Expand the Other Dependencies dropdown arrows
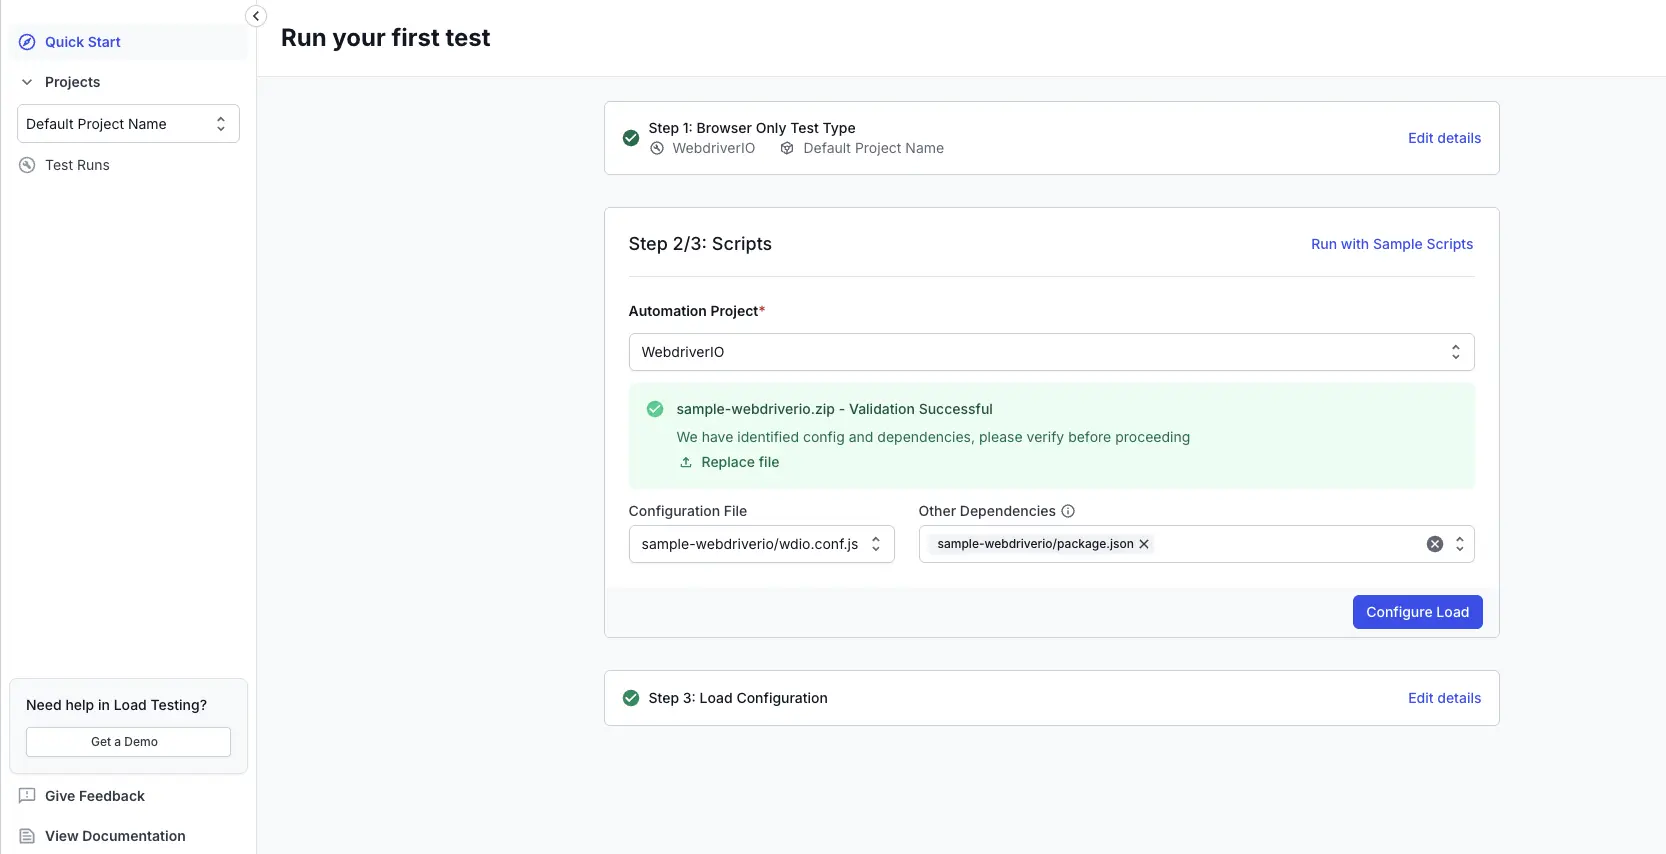1666x854 pixels. point(1460,544)
